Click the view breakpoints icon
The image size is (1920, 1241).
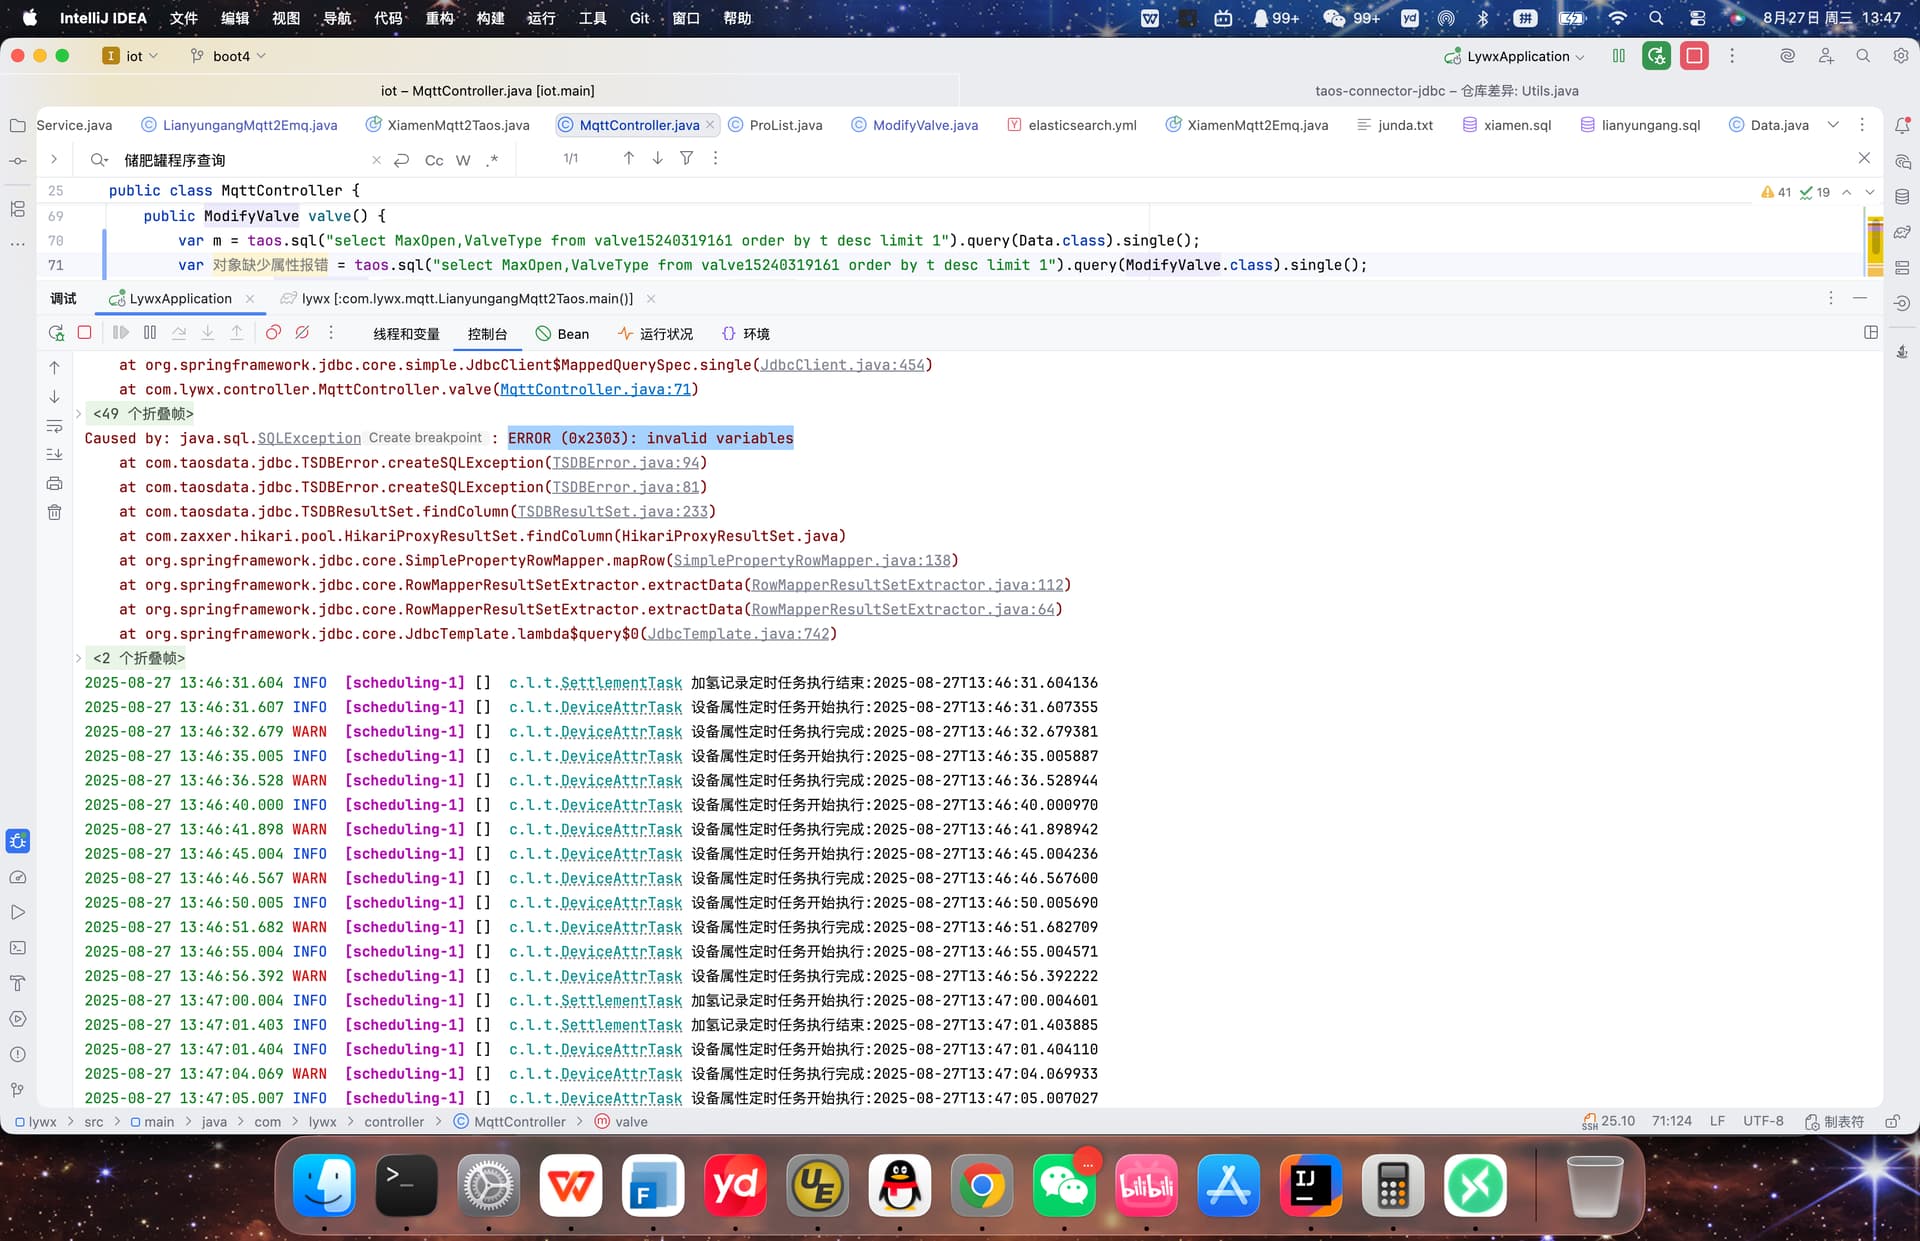273,333
